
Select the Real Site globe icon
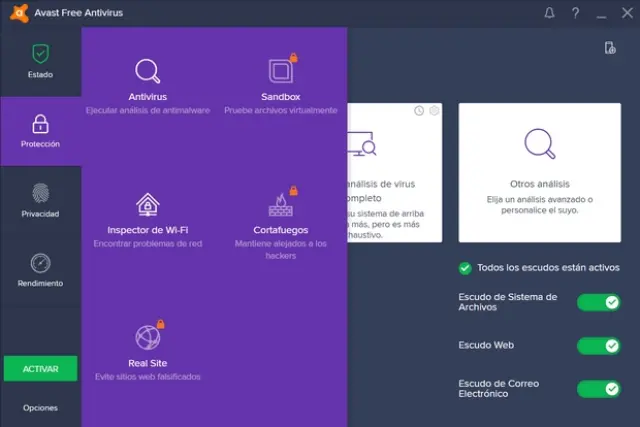pyautogui.click(x=148, y=337)
